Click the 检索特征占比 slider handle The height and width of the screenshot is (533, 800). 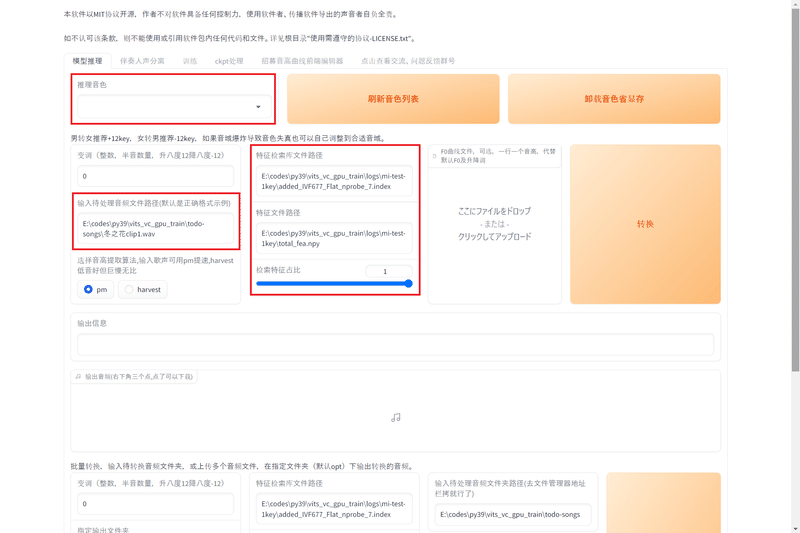(x=408, y=284)
